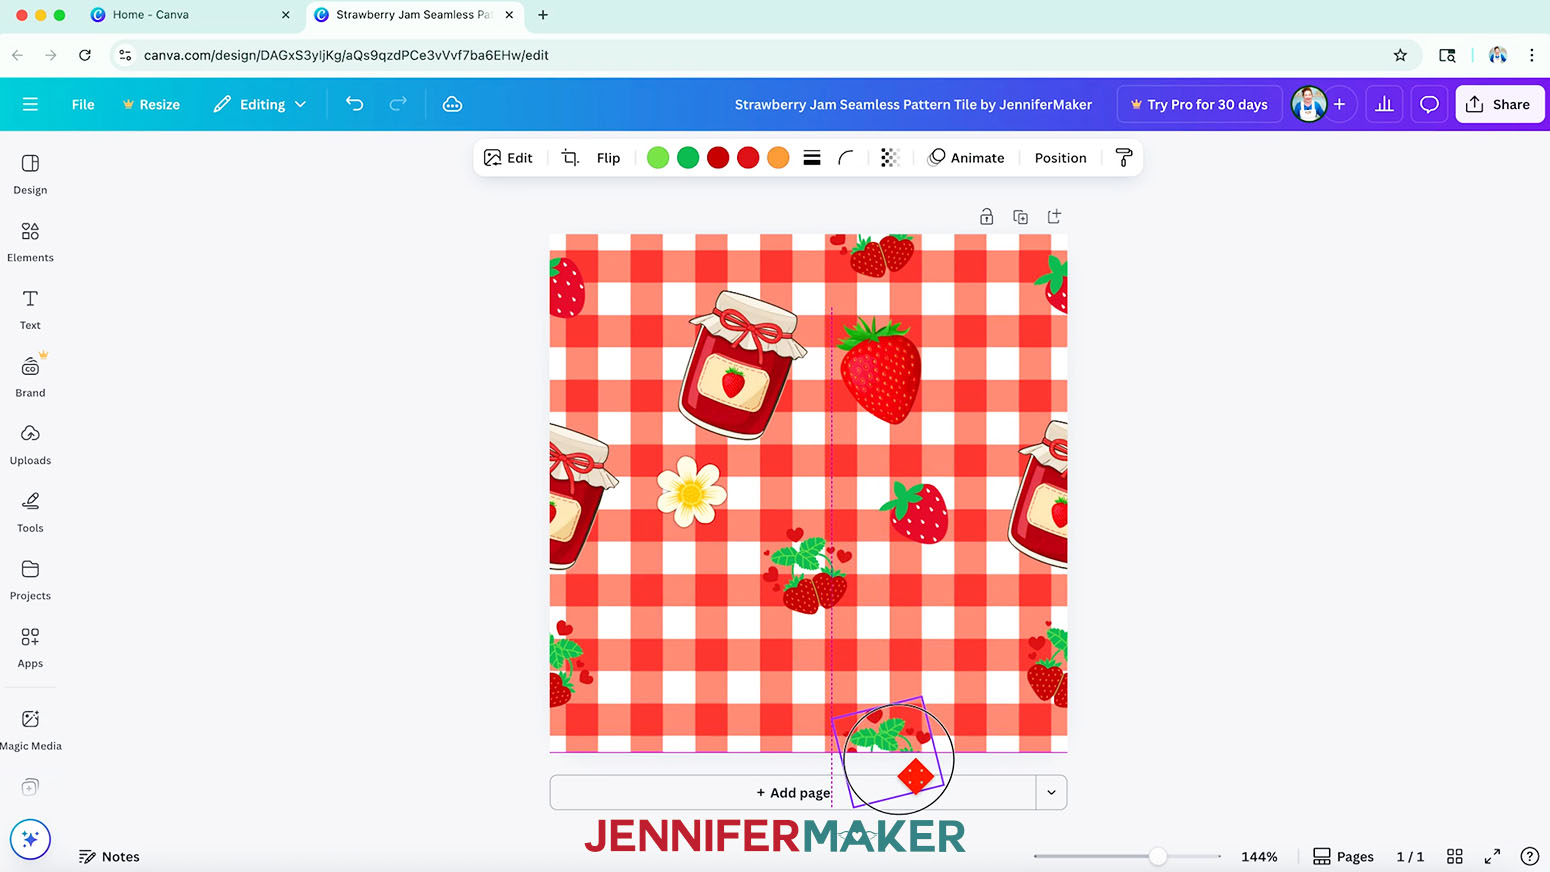Image resolution: width=1550 pixels, height=872 pixels.
Task: Open the Projects panel
Action: (x=30, y=580)
